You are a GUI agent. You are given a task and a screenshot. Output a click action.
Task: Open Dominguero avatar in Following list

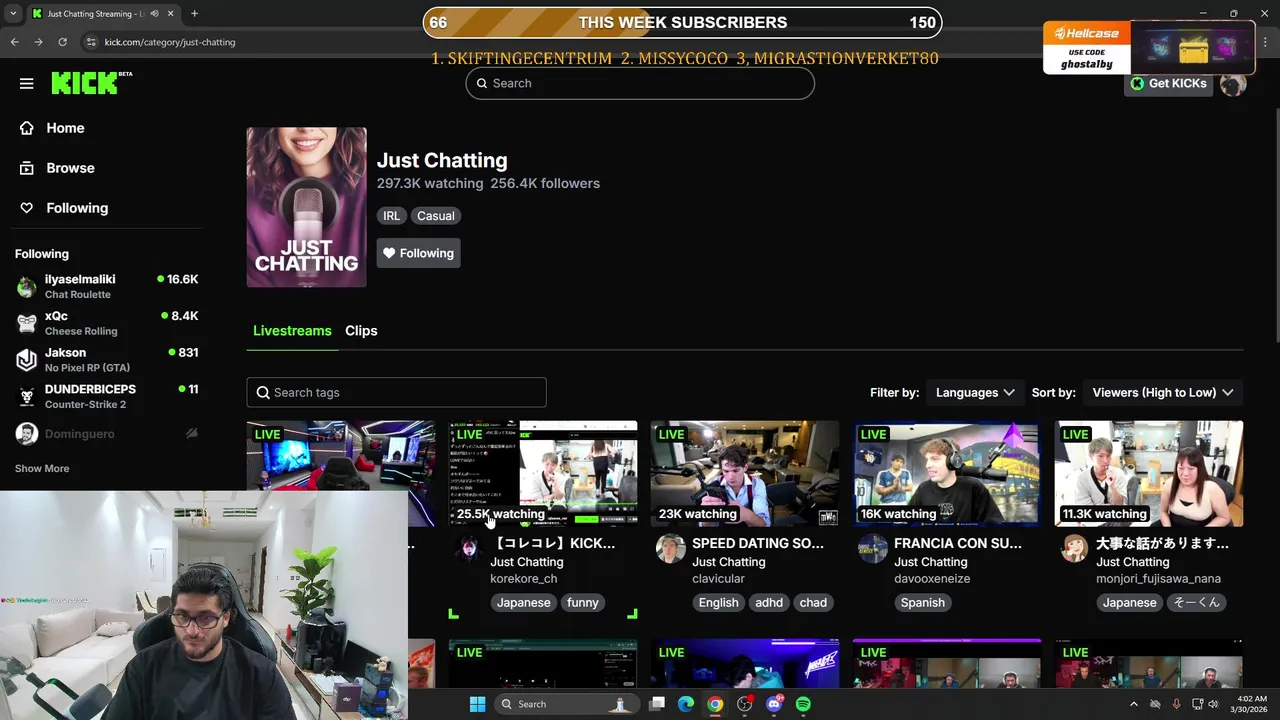pyautogui.click(x=27, y=434)
